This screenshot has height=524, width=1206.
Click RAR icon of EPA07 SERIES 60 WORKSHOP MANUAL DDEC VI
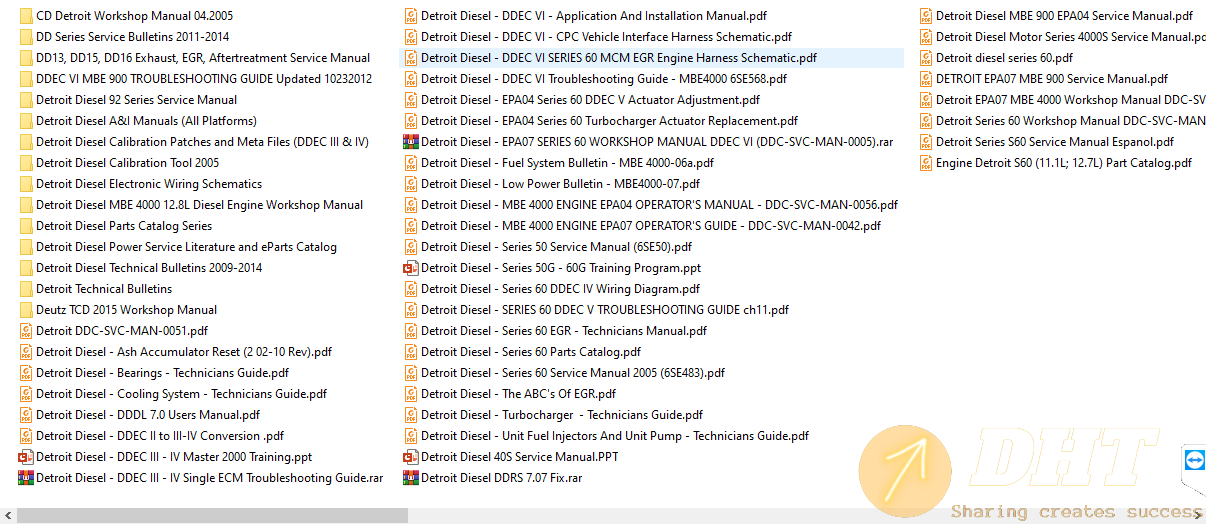pos(411,142)
